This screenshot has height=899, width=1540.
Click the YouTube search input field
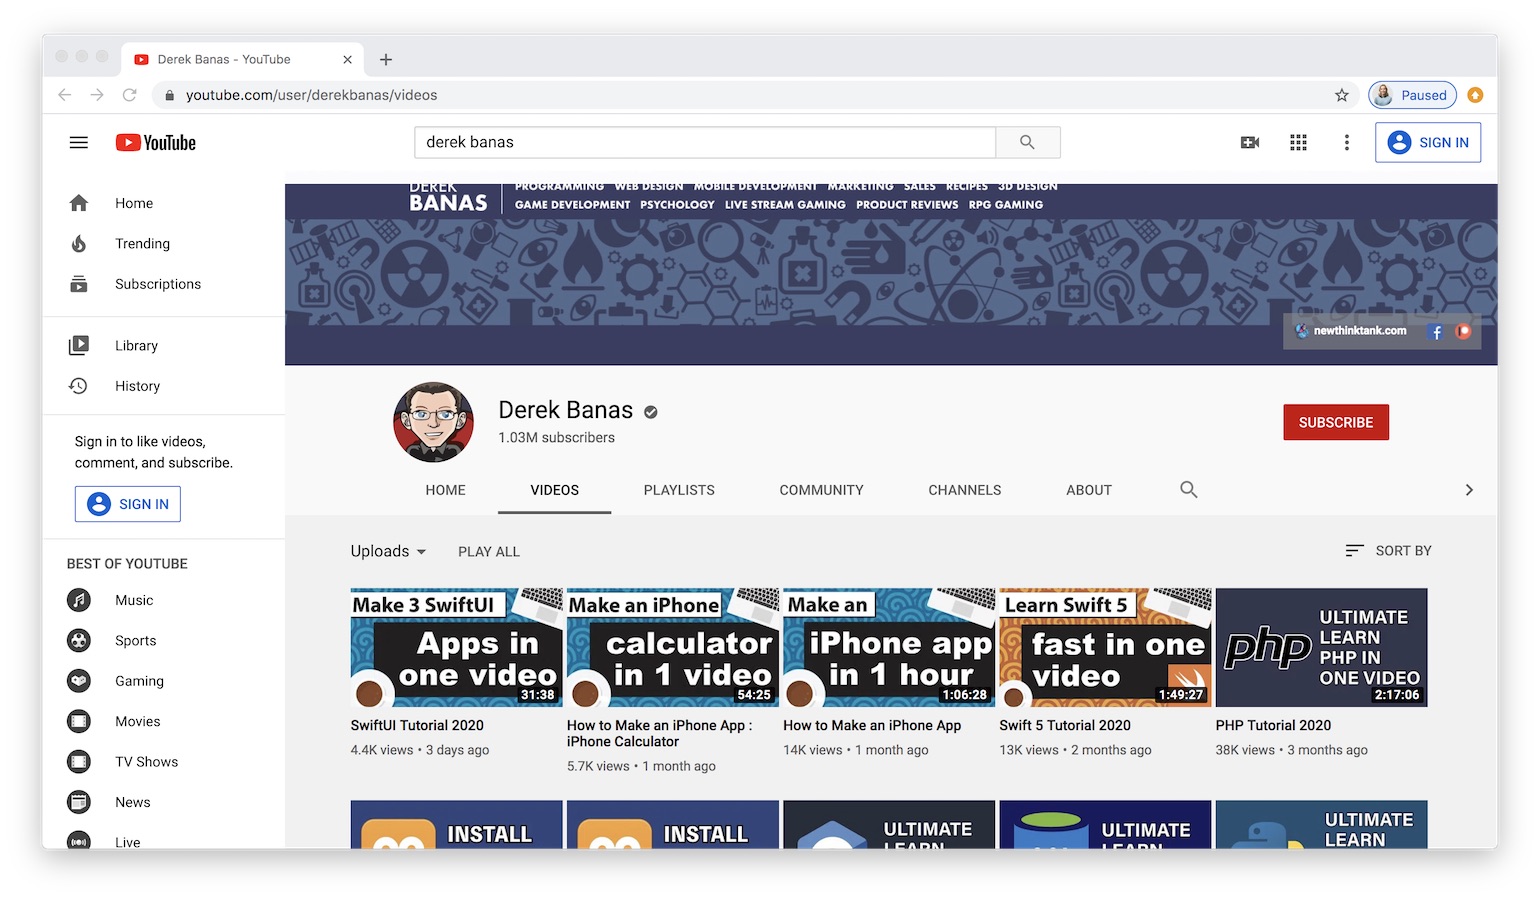705,142
